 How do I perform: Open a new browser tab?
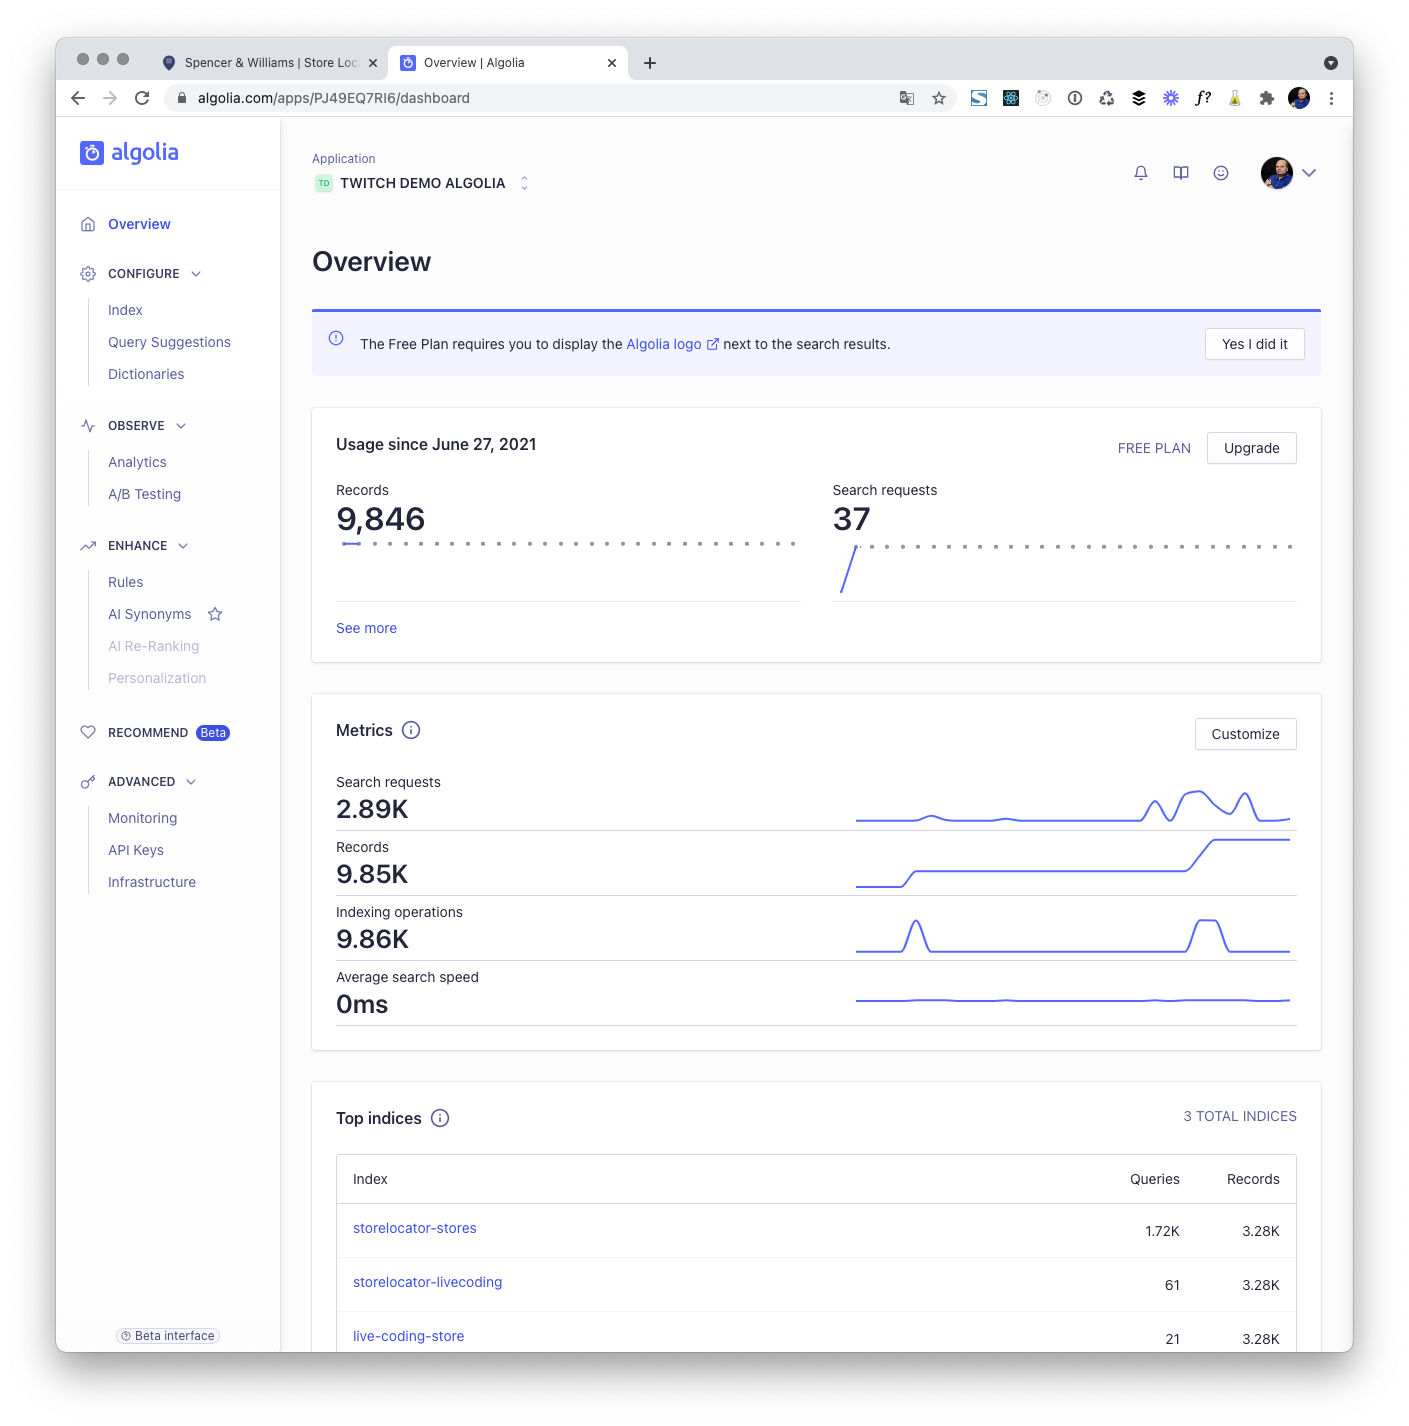pos(650,63)
